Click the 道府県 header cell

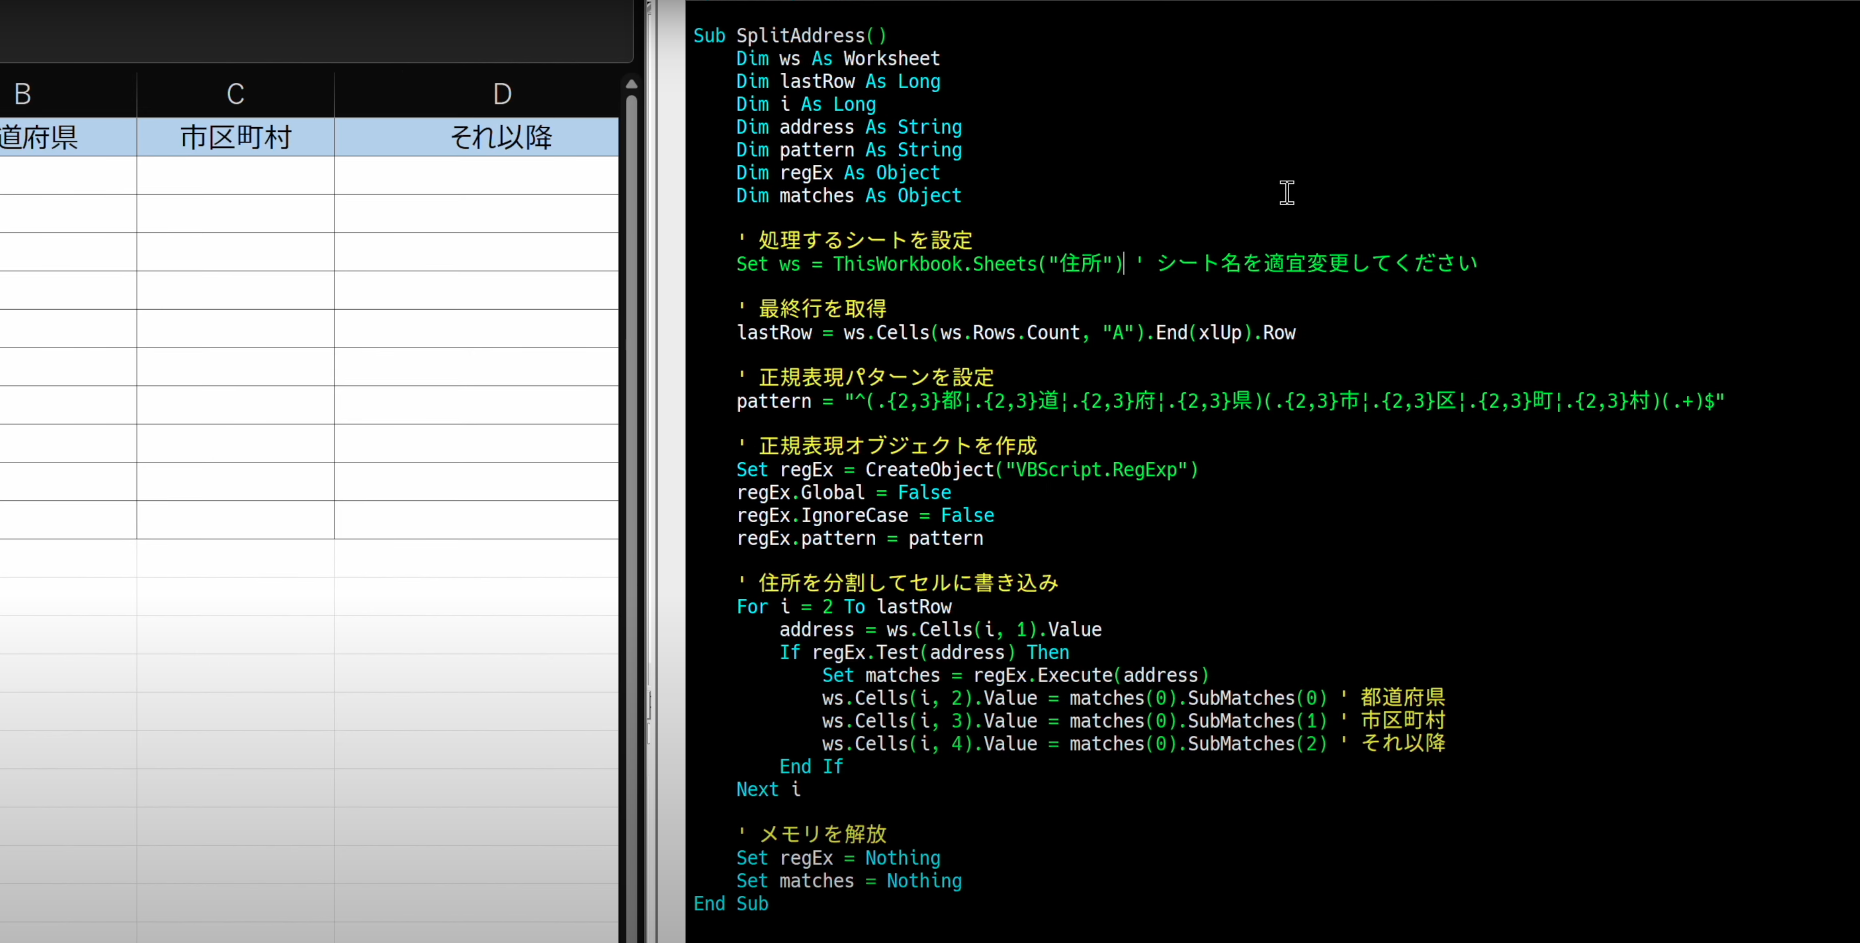pyautogui.click(x=68, y=137)
